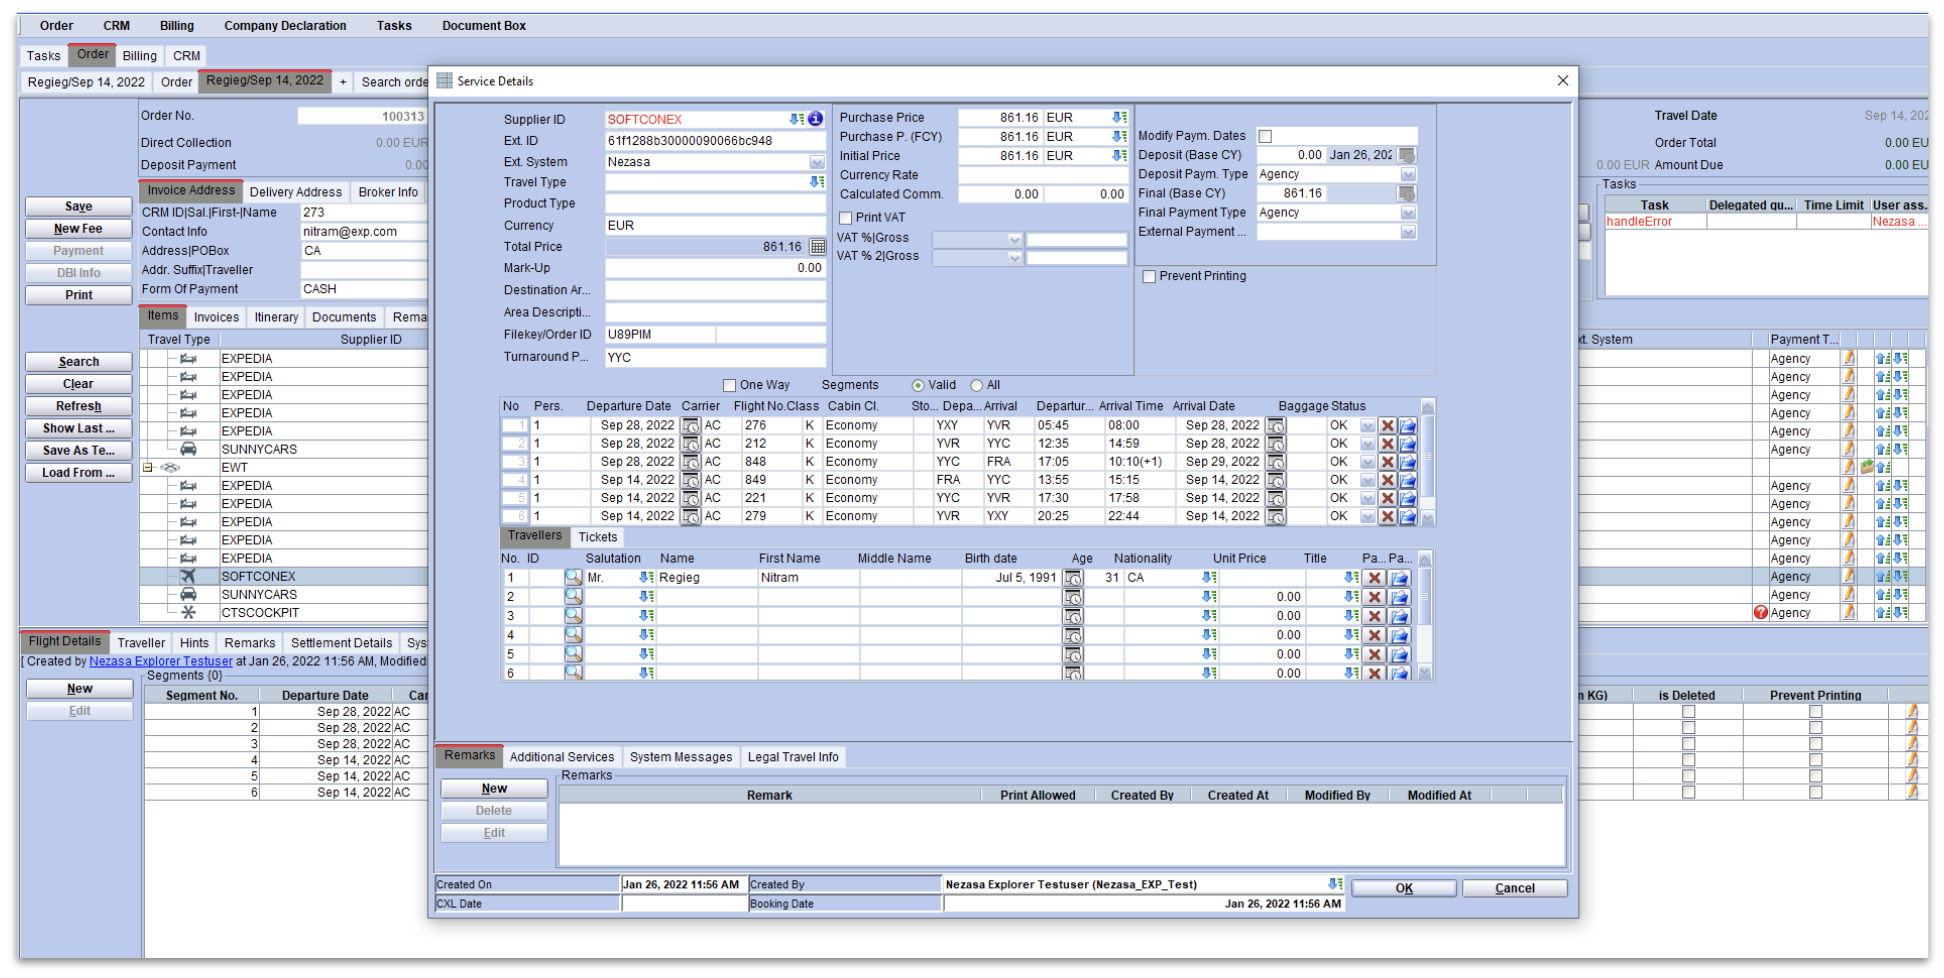1944x978 pixels.
Task: Click red question mark on CTSCOCKPIT row
Action: (1760, 613)
